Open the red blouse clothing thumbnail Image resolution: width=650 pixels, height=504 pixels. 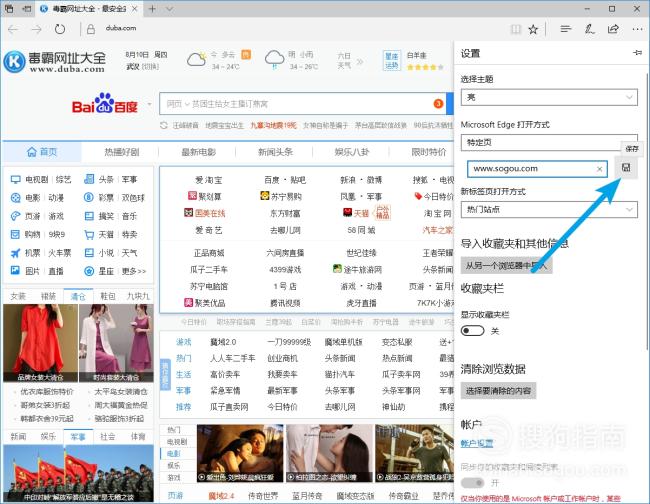(x=40, y=343)
